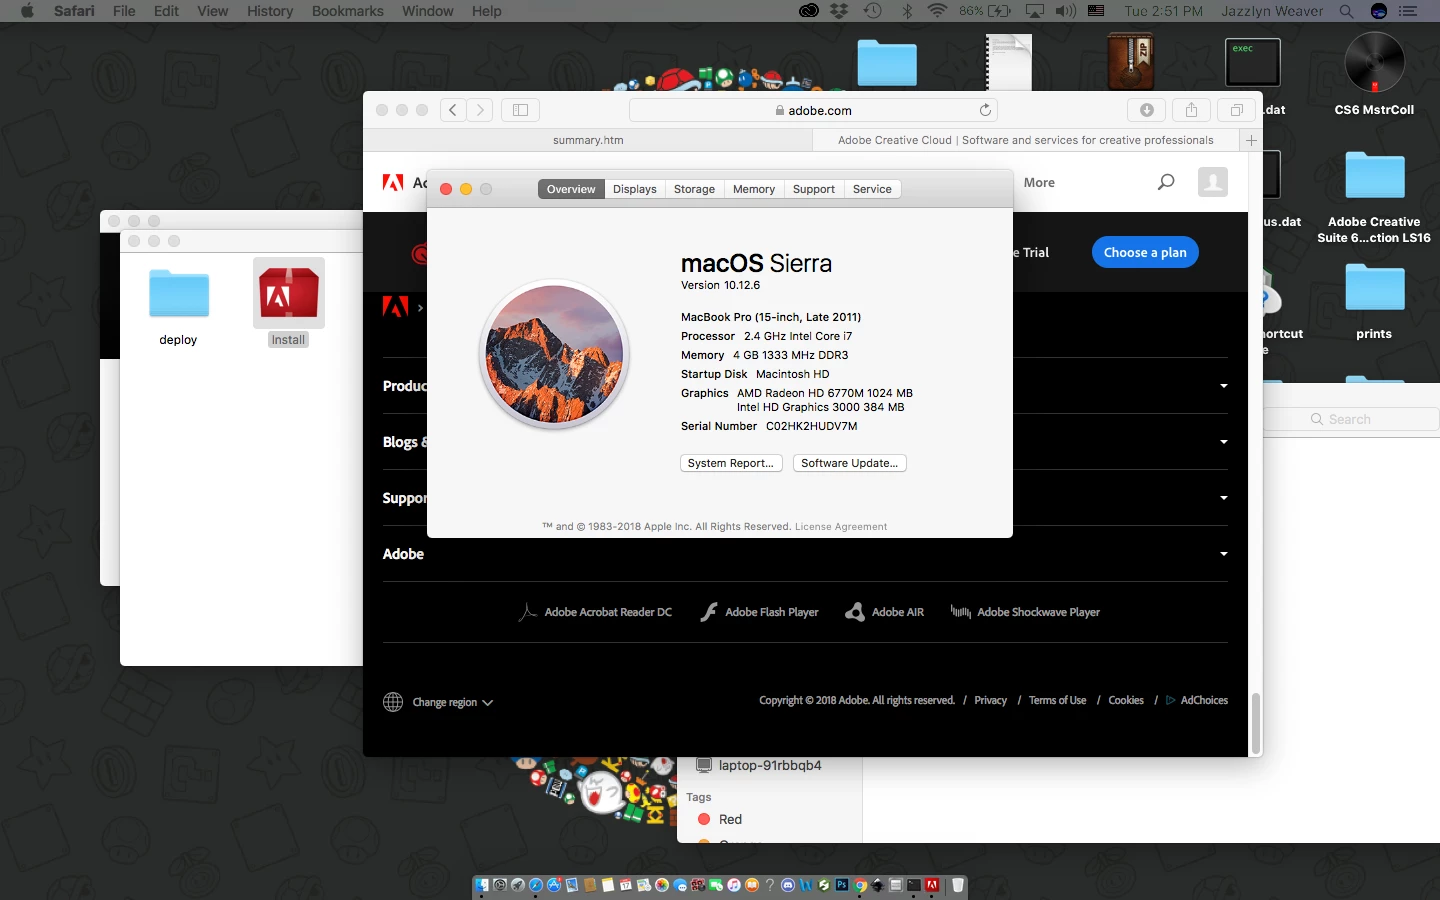Open Terminal from the Dock
The height and width of the screenshot is (900, 1440).
coord(914,885)
